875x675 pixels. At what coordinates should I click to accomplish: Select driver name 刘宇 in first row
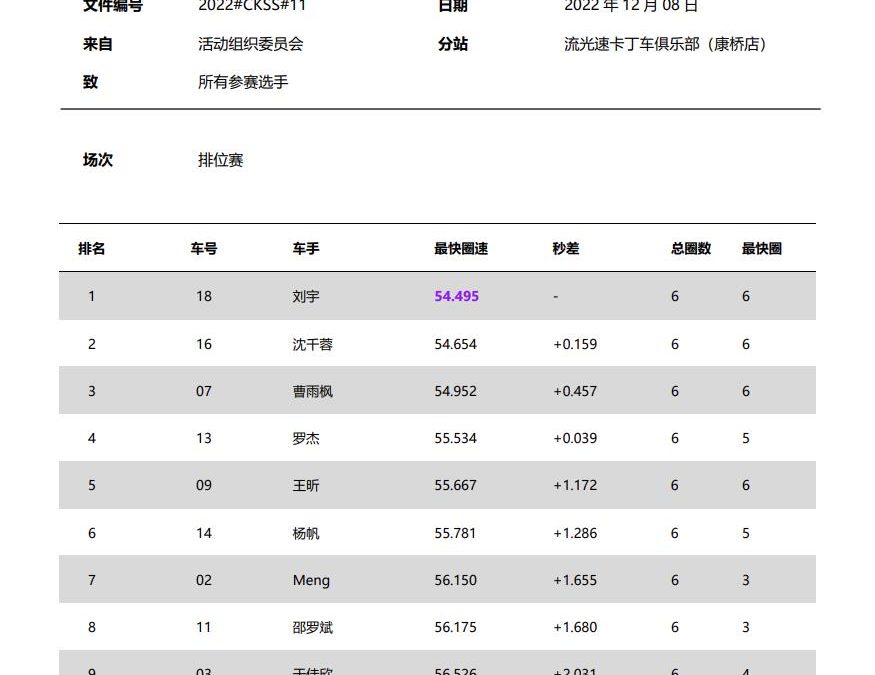pyautogui.click(x=306, y=297)
